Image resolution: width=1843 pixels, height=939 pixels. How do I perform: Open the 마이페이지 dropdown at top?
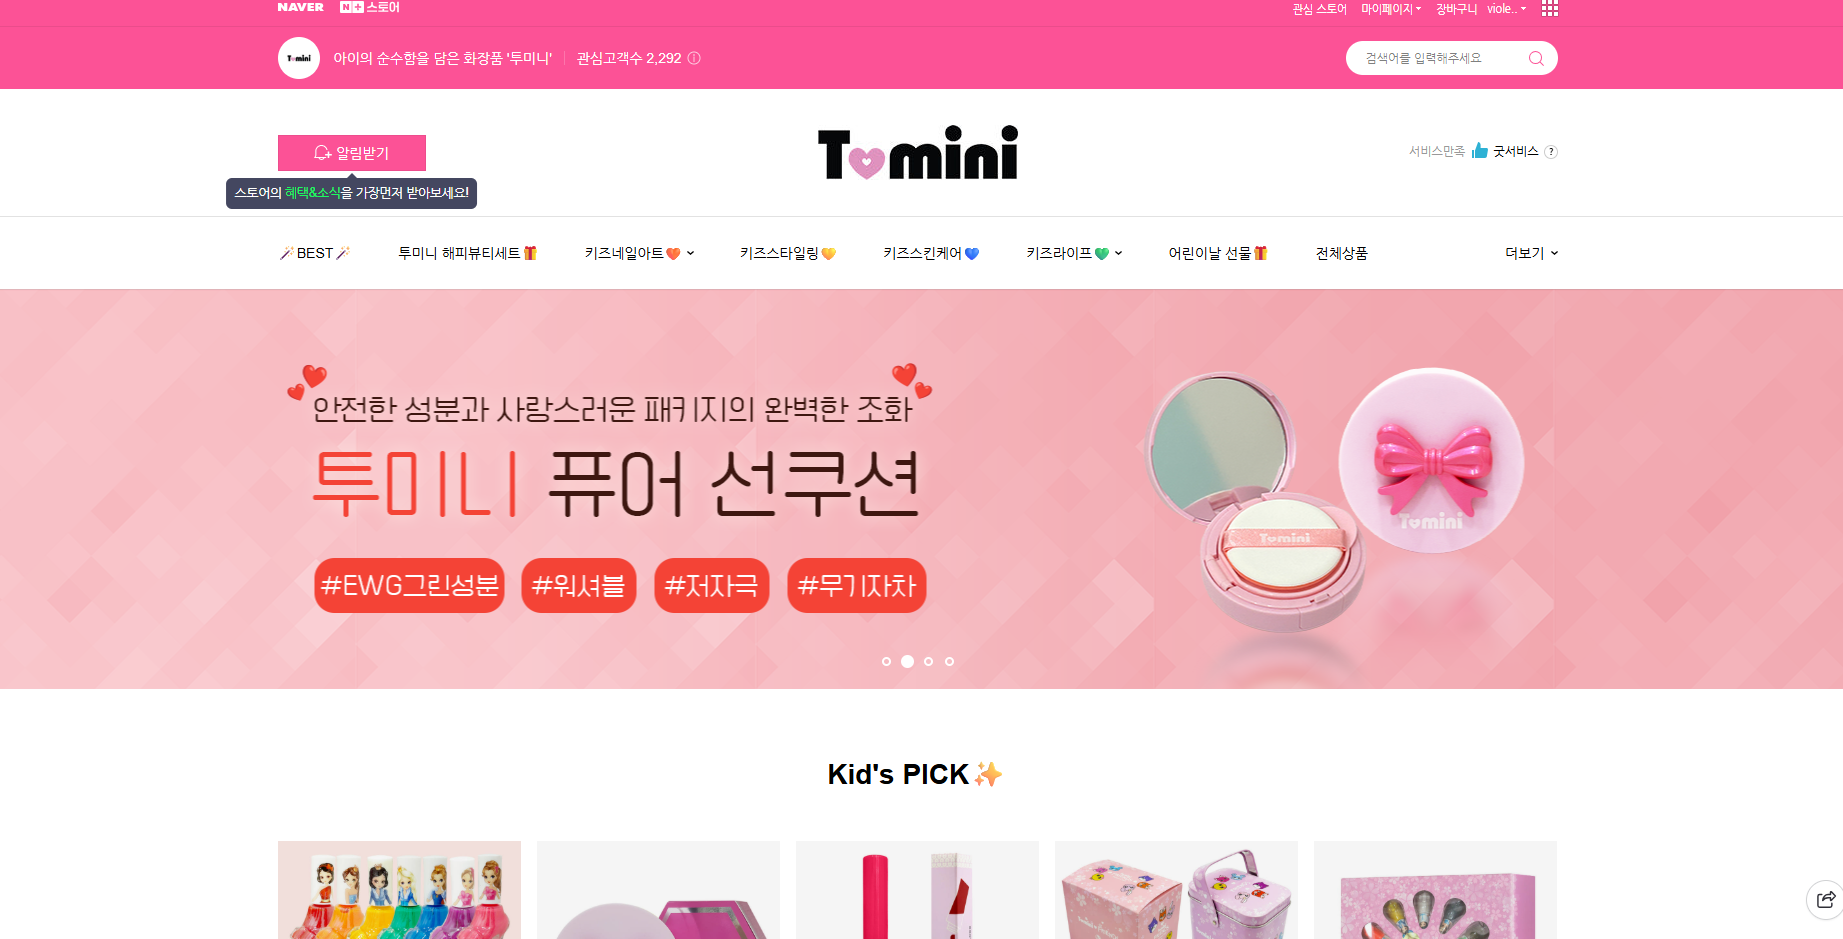1390,9
